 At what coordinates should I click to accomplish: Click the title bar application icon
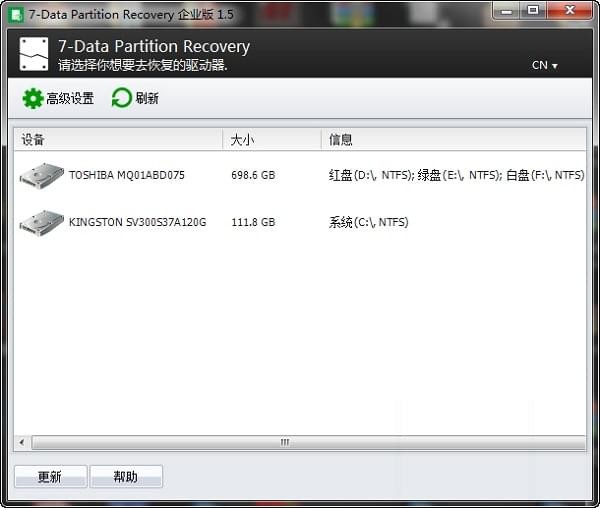[x=16, y=15]
